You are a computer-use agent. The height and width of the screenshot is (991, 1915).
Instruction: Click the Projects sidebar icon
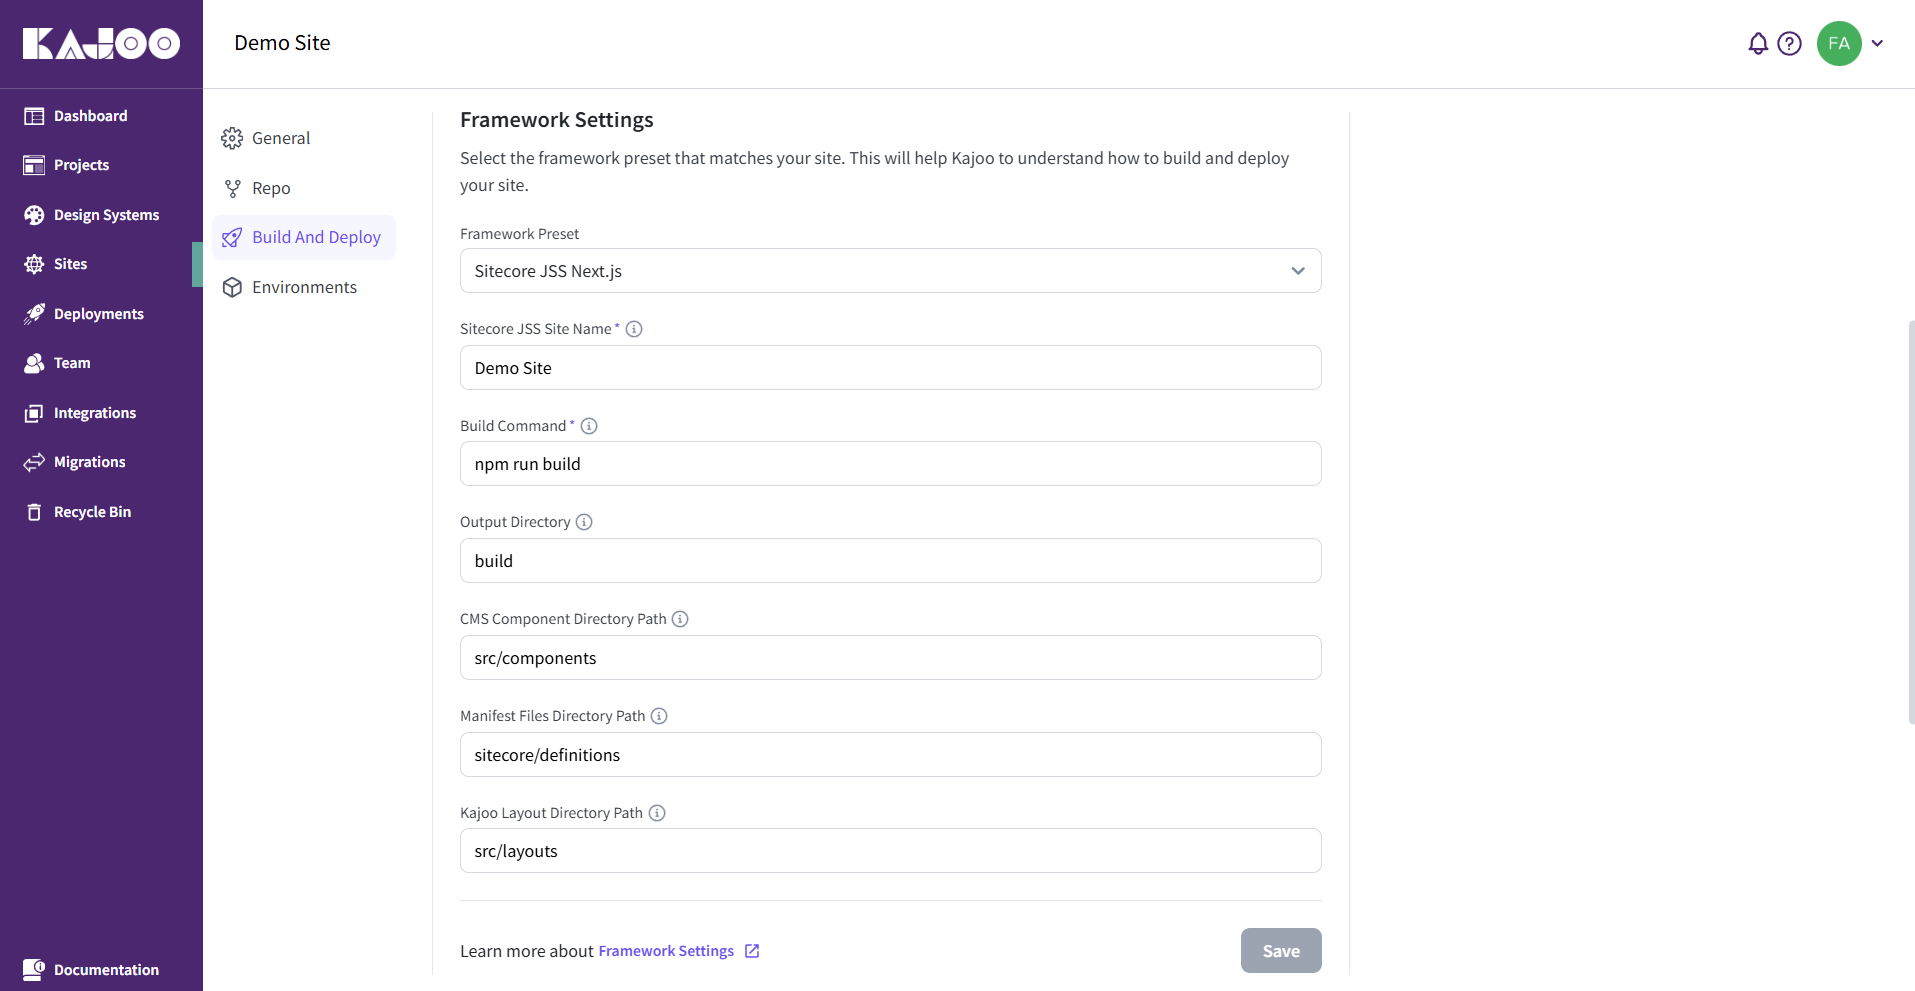tap(34, 165)
